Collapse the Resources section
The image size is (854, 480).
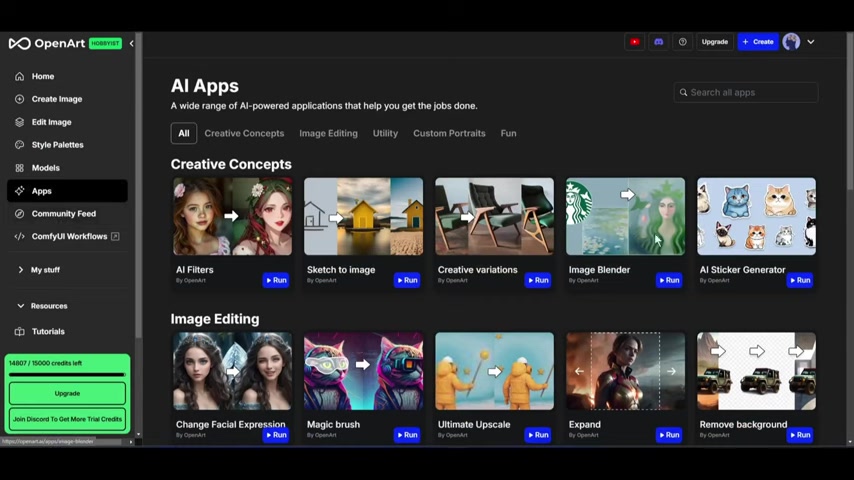48,306
